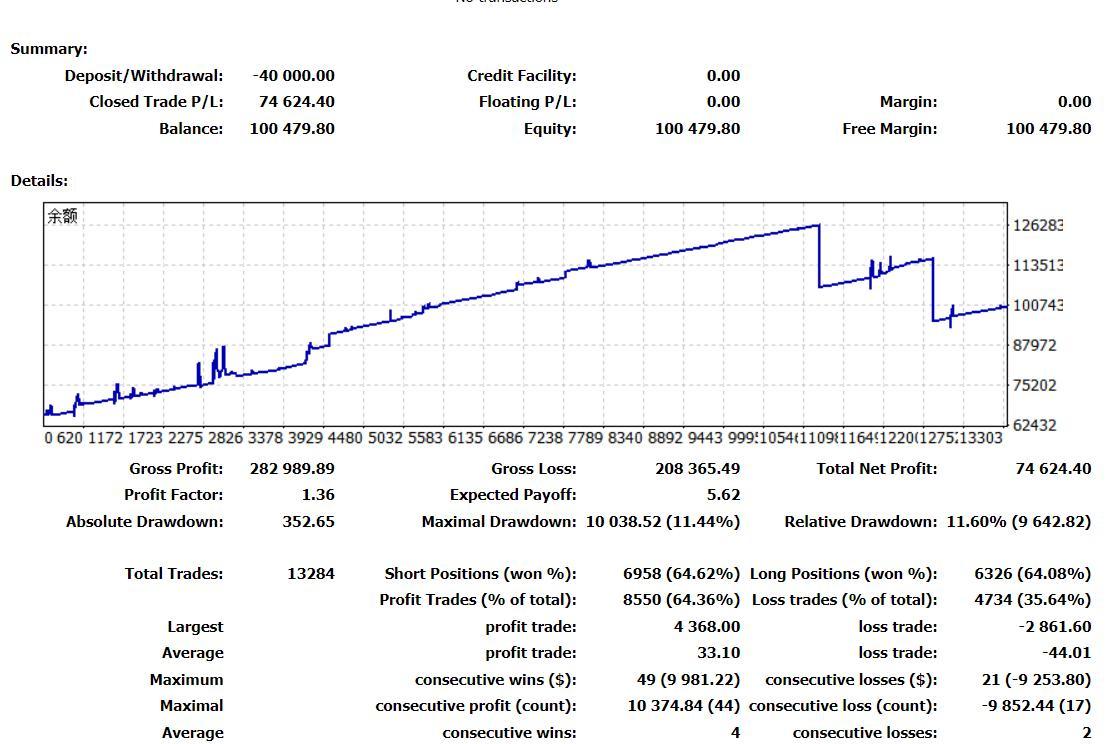The image size is (1113, 744).
Task: Click the chart title 余额
Action: tap(62, 216)
